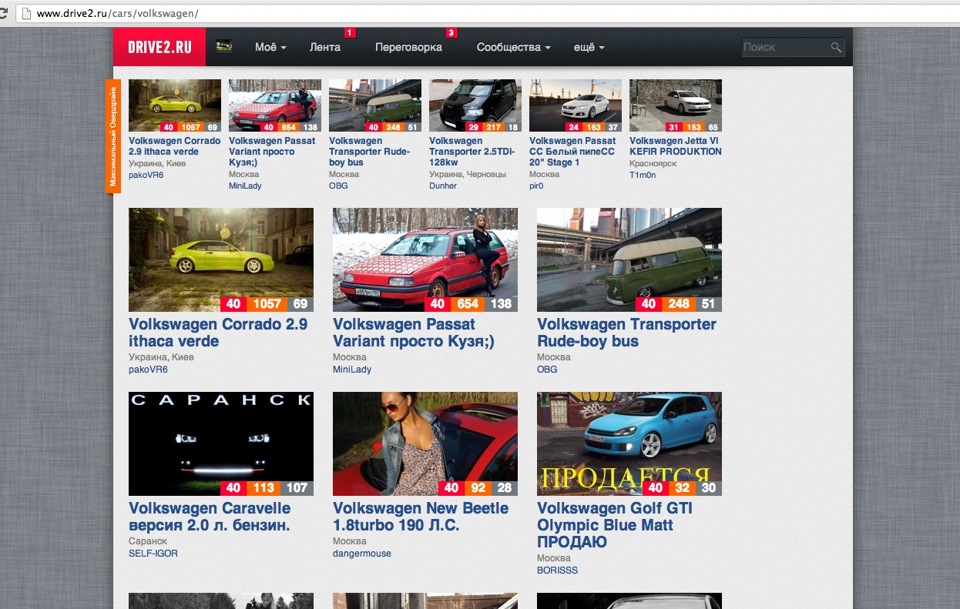Click title Volkswagen New Beetle 1.8turbo 190 Л.С.
The height and width of the screenshot is (609, 960).
tap(421, 517)
